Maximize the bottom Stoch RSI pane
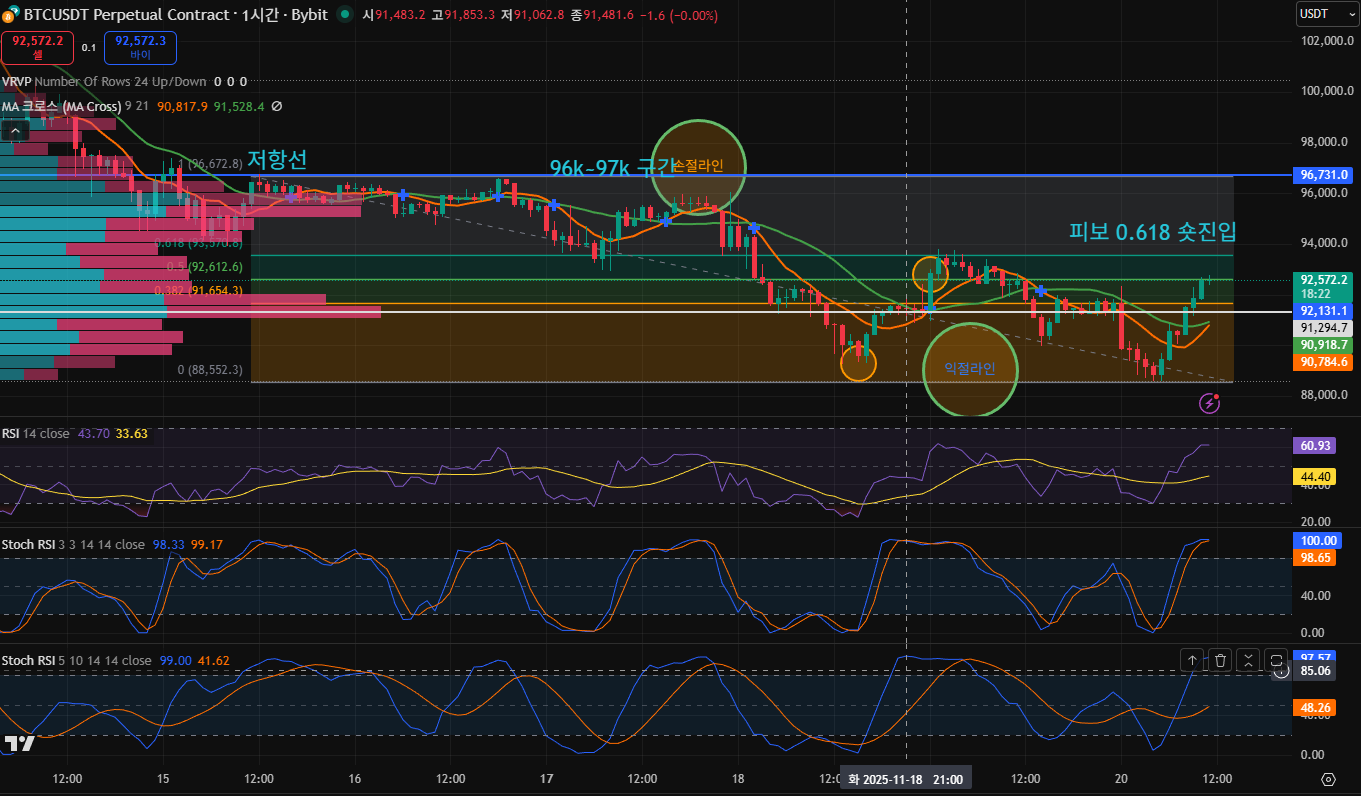This screenshot has height=796, width=1361. coord(1276,660)
